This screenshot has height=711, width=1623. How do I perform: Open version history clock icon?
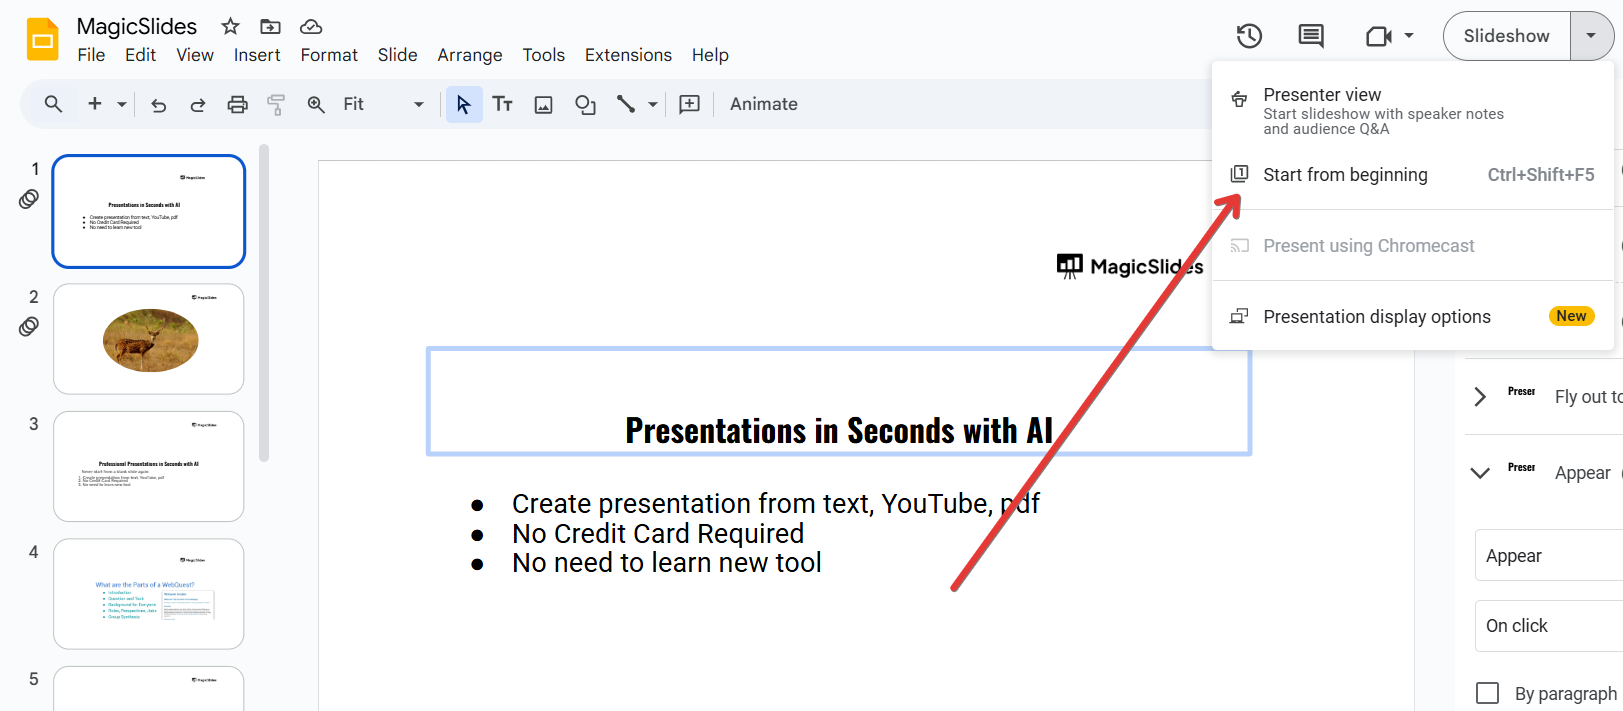point(1249,36)
